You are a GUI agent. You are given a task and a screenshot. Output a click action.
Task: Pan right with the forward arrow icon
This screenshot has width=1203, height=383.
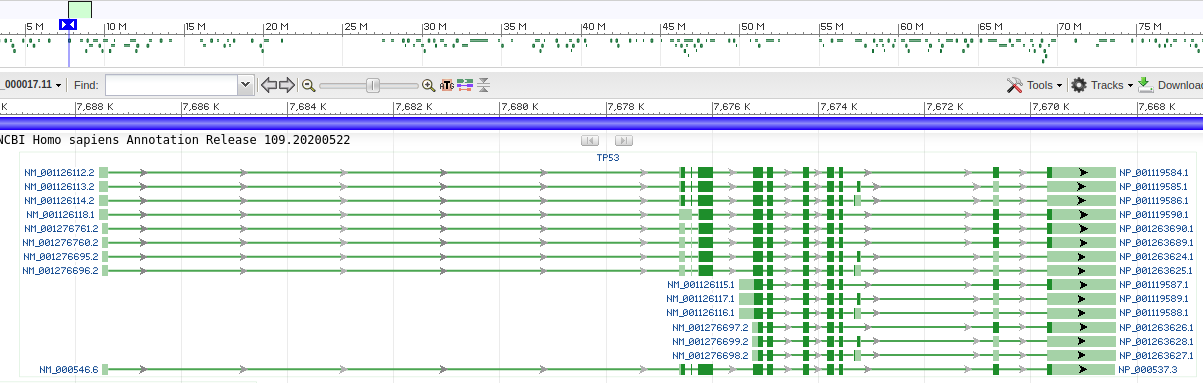point(287,85)
